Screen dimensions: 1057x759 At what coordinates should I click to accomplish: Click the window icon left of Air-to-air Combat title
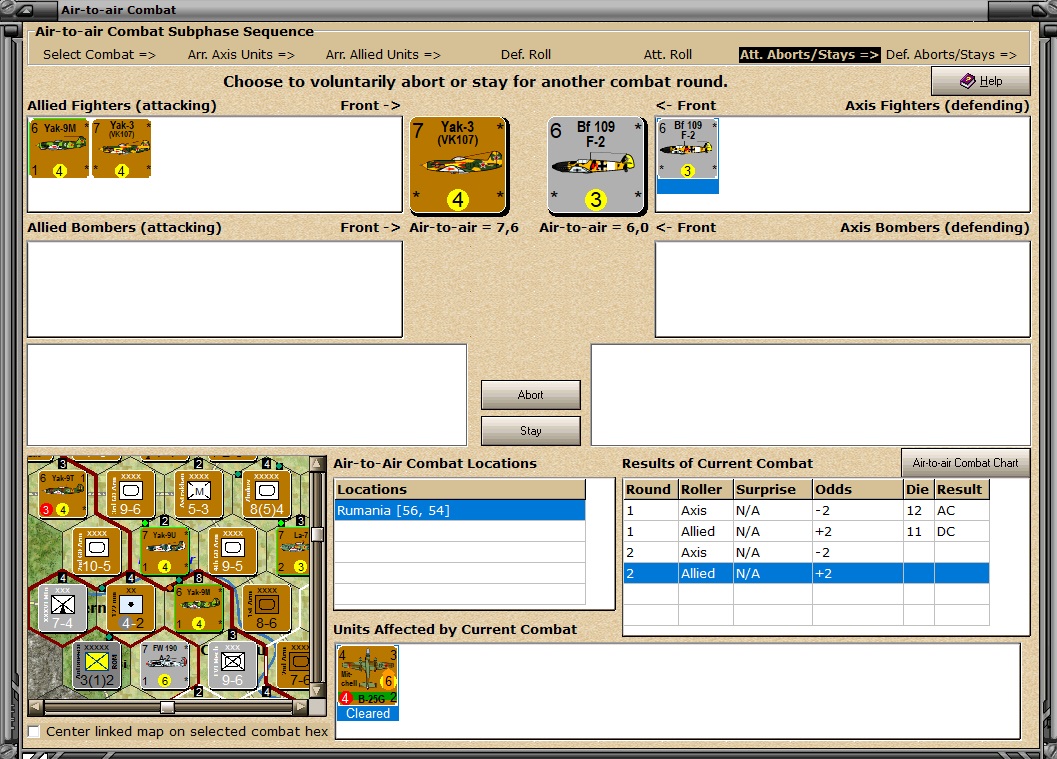[26, 9]
